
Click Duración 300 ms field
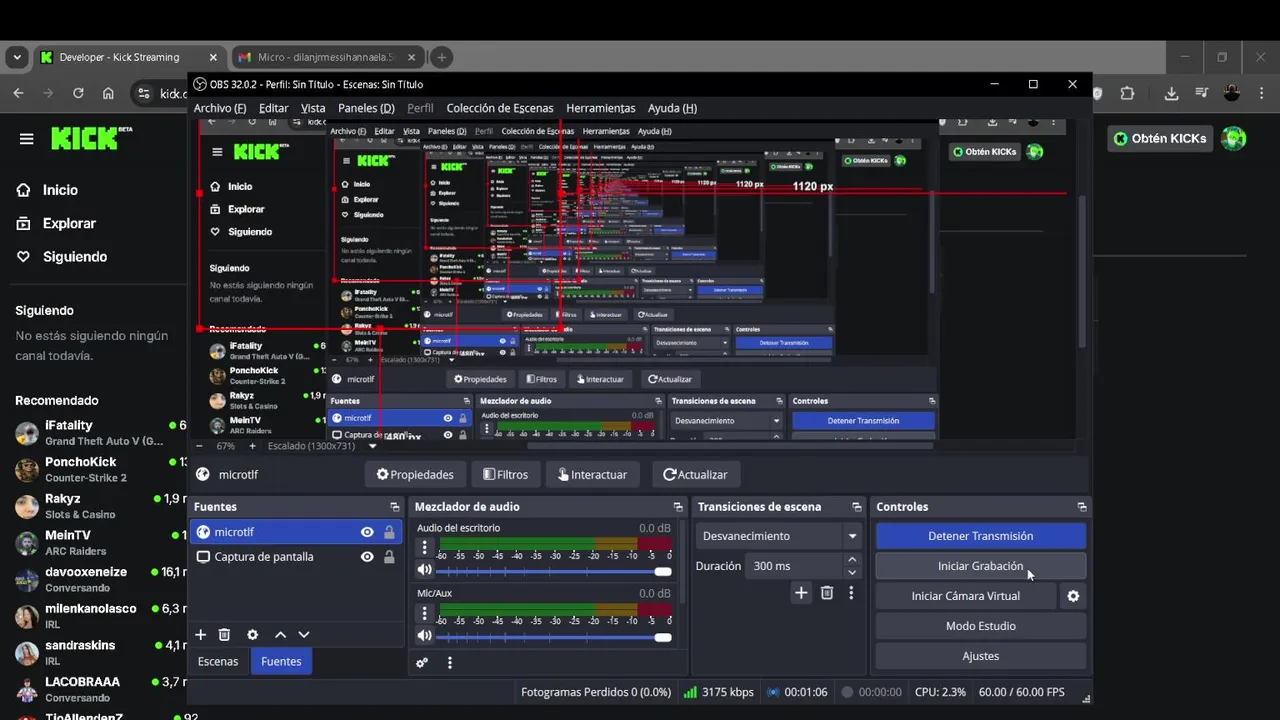pyautogui.click(x=795, y=566)
